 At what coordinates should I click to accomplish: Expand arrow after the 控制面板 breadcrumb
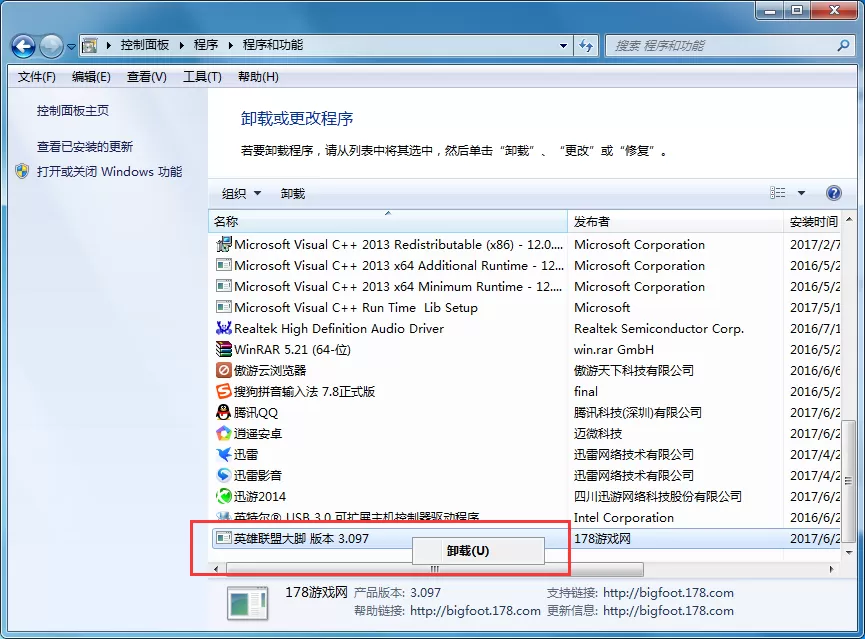(181, 45)
